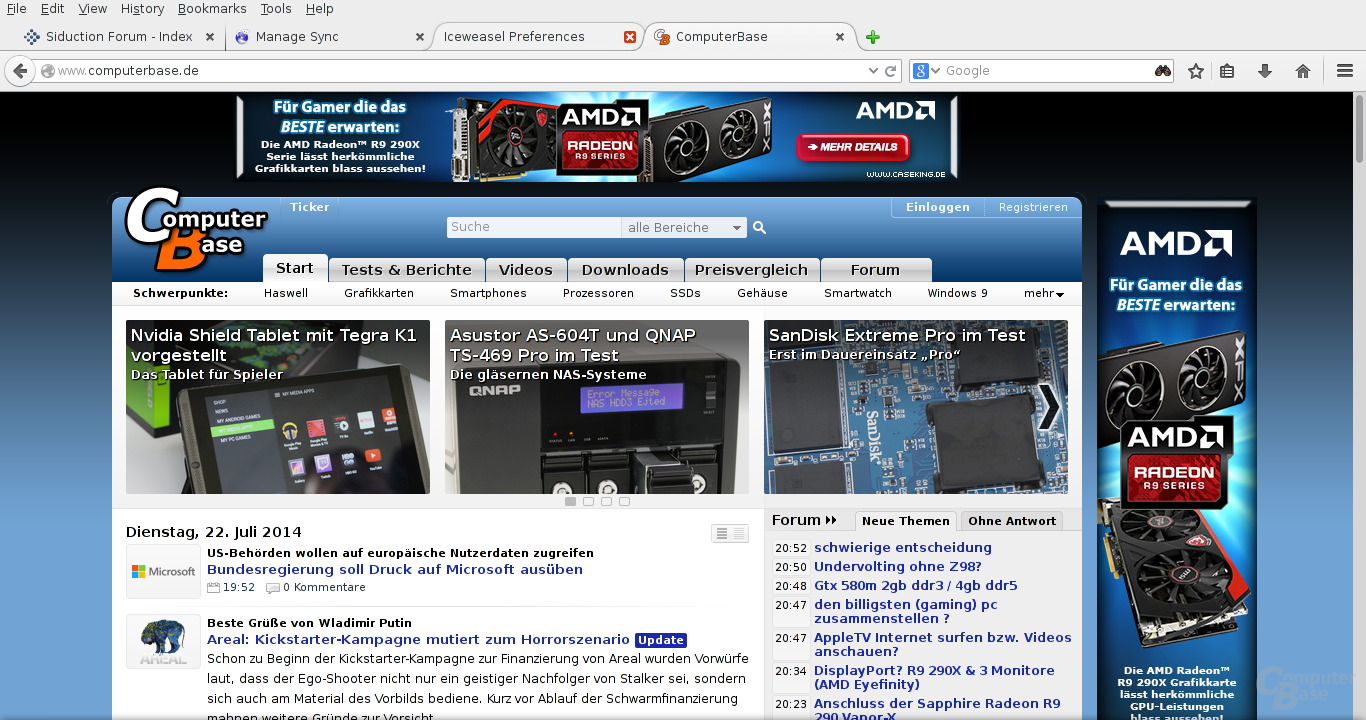Select second carousel page indicator
This screenshot has height=720, width=1366.
pos(588,502)
